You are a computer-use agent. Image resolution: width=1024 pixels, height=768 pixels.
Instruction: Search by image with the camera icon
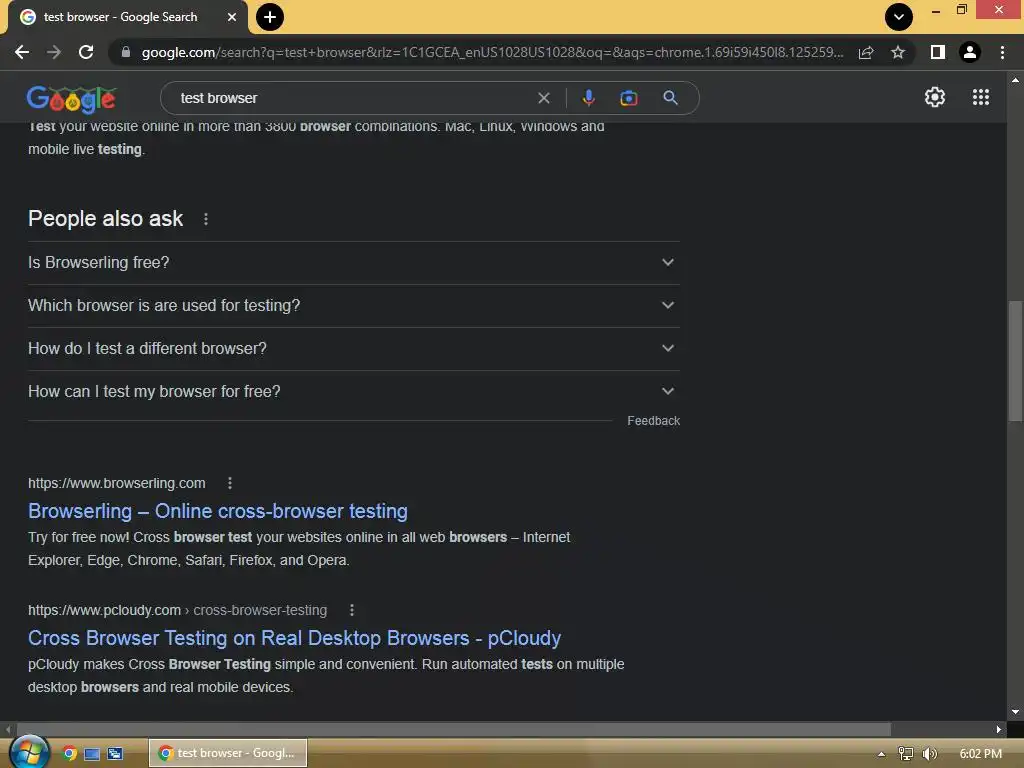point(629,98)
